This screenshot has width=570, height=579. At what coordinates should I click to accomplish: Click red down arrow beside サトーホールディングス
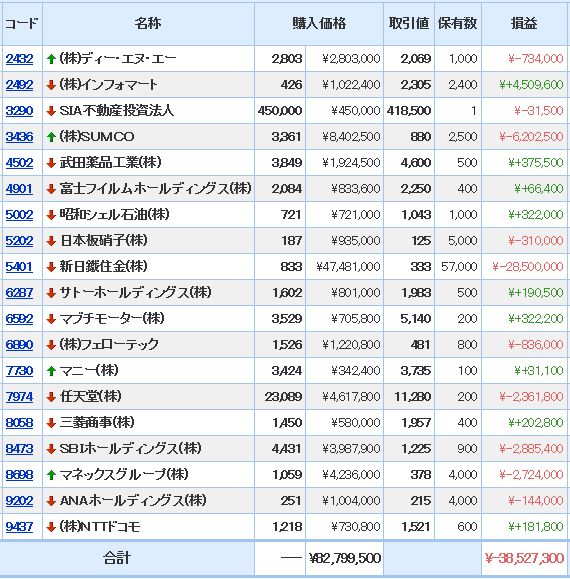click(x=51, y=293)
